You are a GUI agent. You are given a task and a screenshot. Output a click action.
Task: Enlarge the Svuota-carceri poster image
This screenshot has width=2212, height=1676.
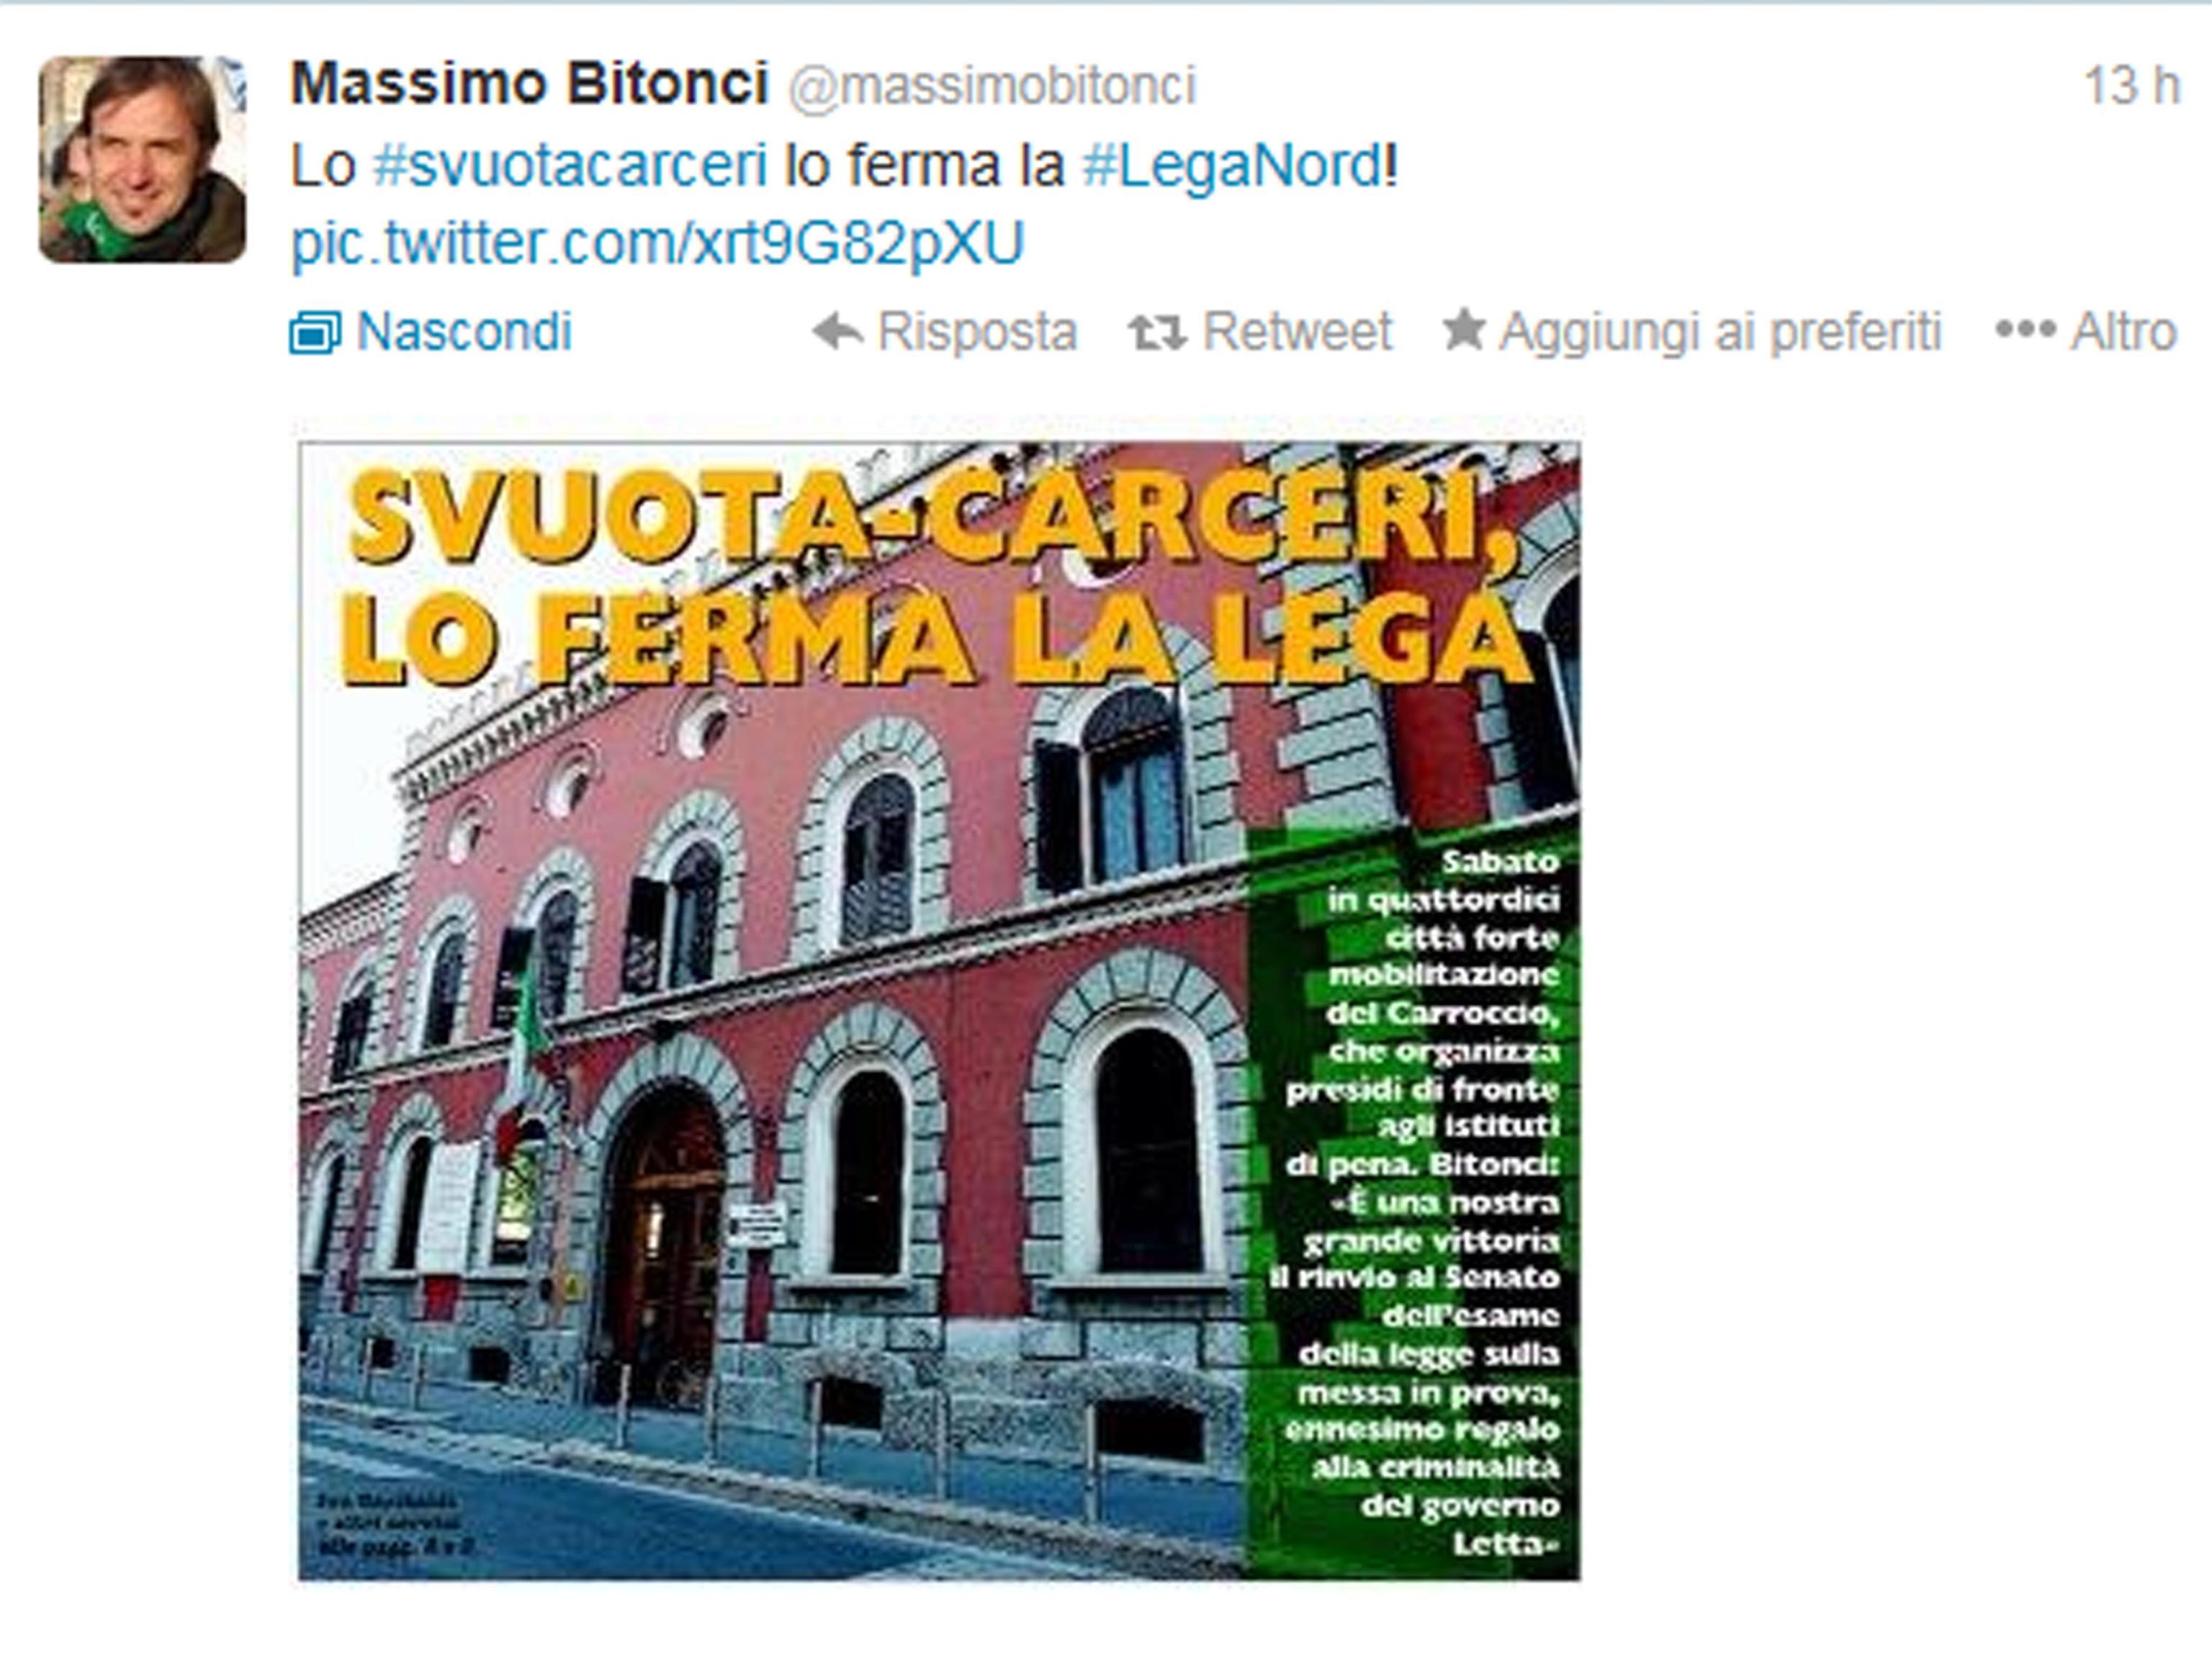939,1011
